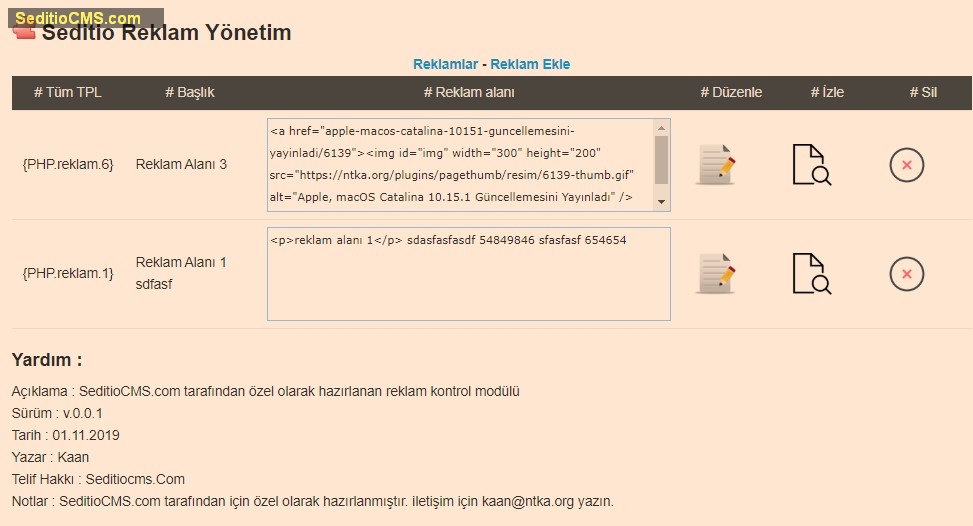This screenshot has width=973, height=526.
Task: Focus the Reklam Alanı 3 code textarea
Action: coord(460,165)
